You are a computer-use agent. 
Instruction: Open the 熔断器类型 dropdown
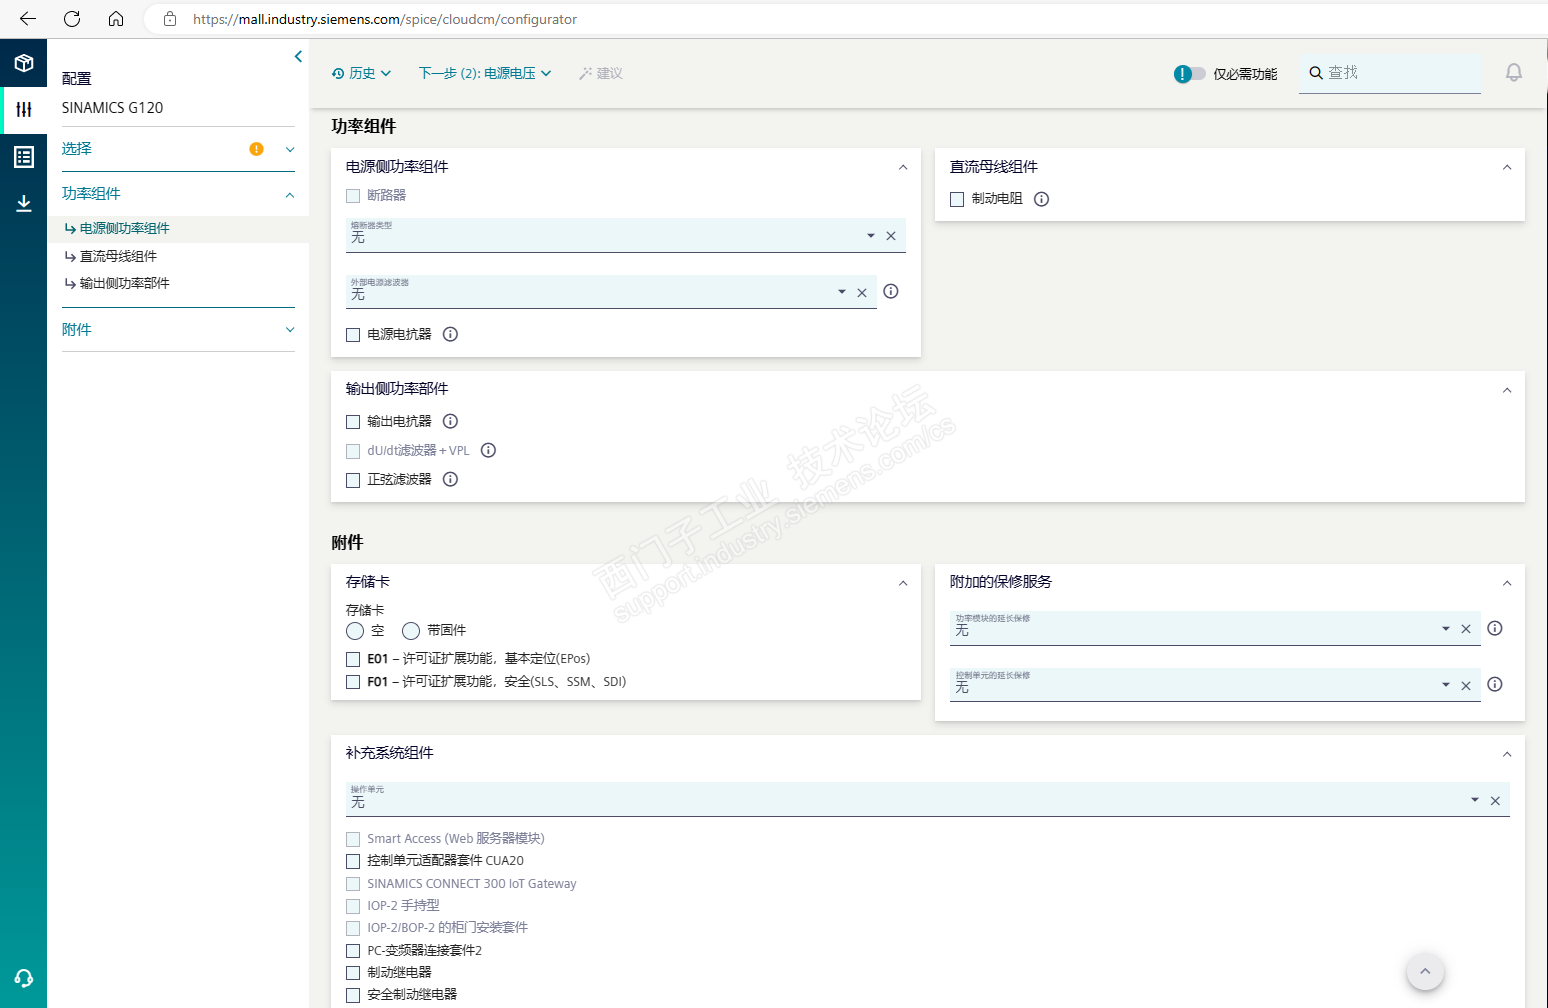[871, 236]
